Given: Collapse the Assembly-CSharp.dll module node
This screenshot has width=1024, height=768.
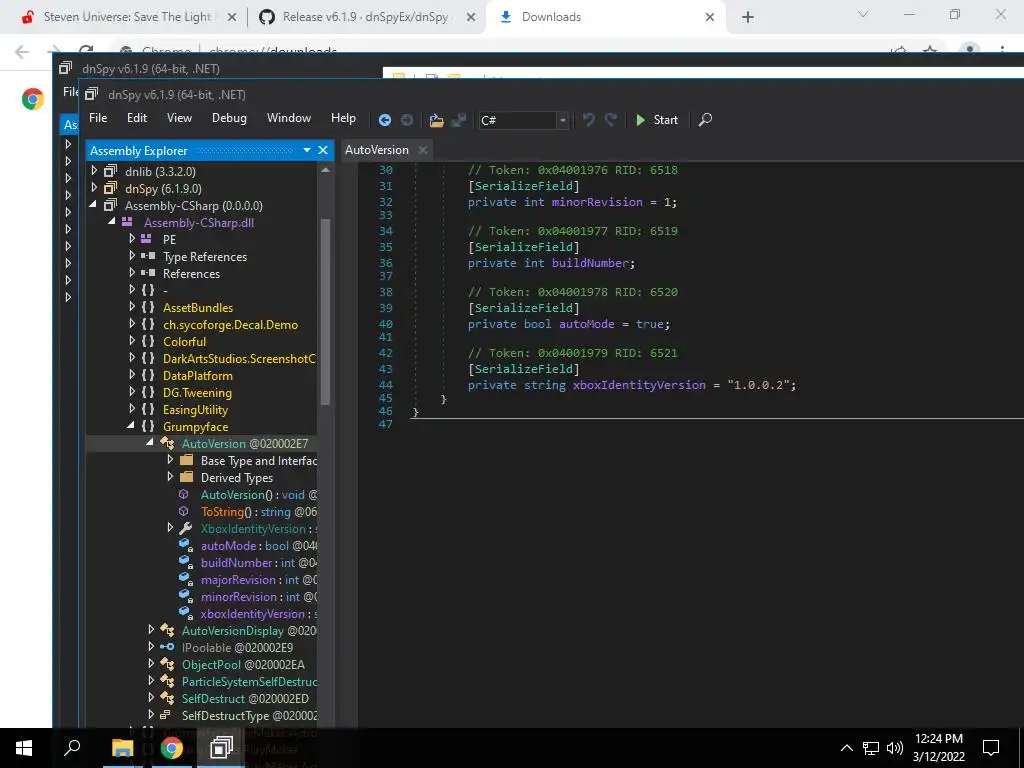Looking at the screenshot, I should pos(112,222).
